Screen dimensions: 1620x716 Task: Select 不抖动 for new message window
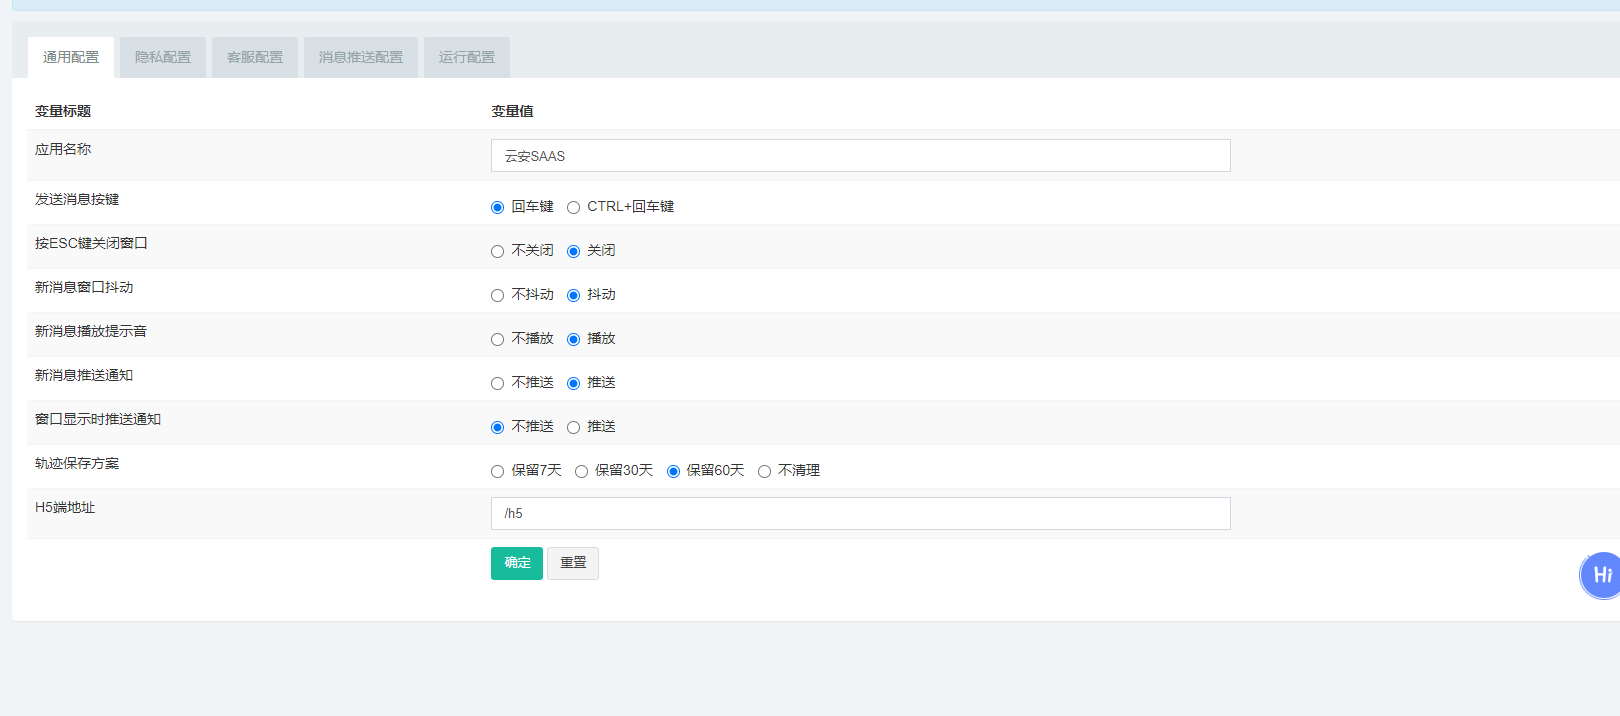point(497,295)
